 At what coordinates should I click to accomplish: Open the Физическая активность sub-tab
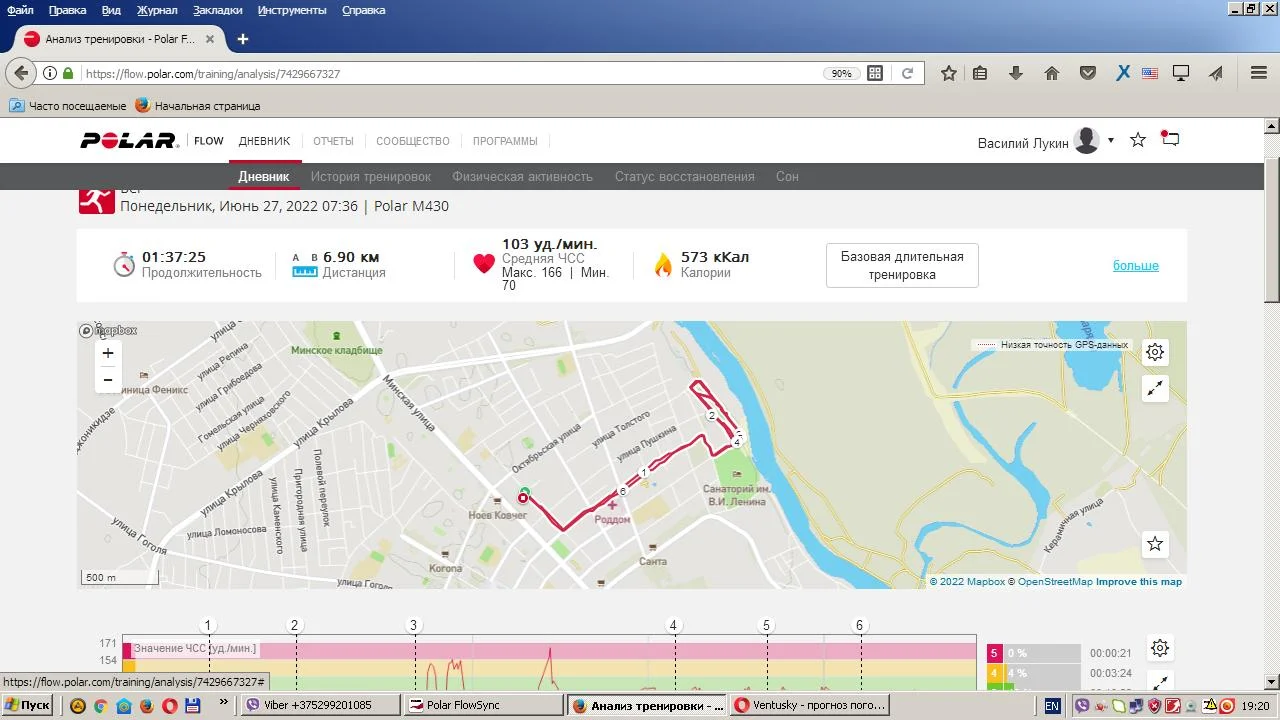pyautogui.click(x=522, y=176)
